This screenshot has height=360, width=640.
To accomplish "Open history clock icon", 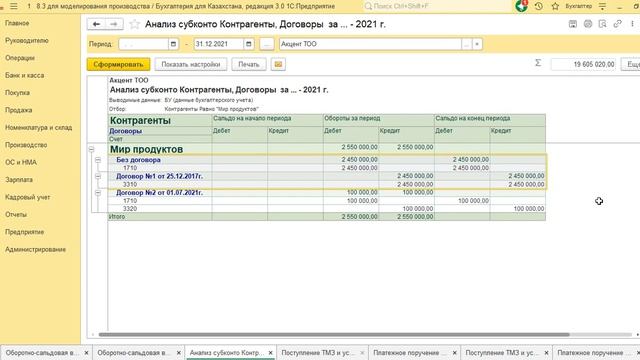I will point(538,6).
